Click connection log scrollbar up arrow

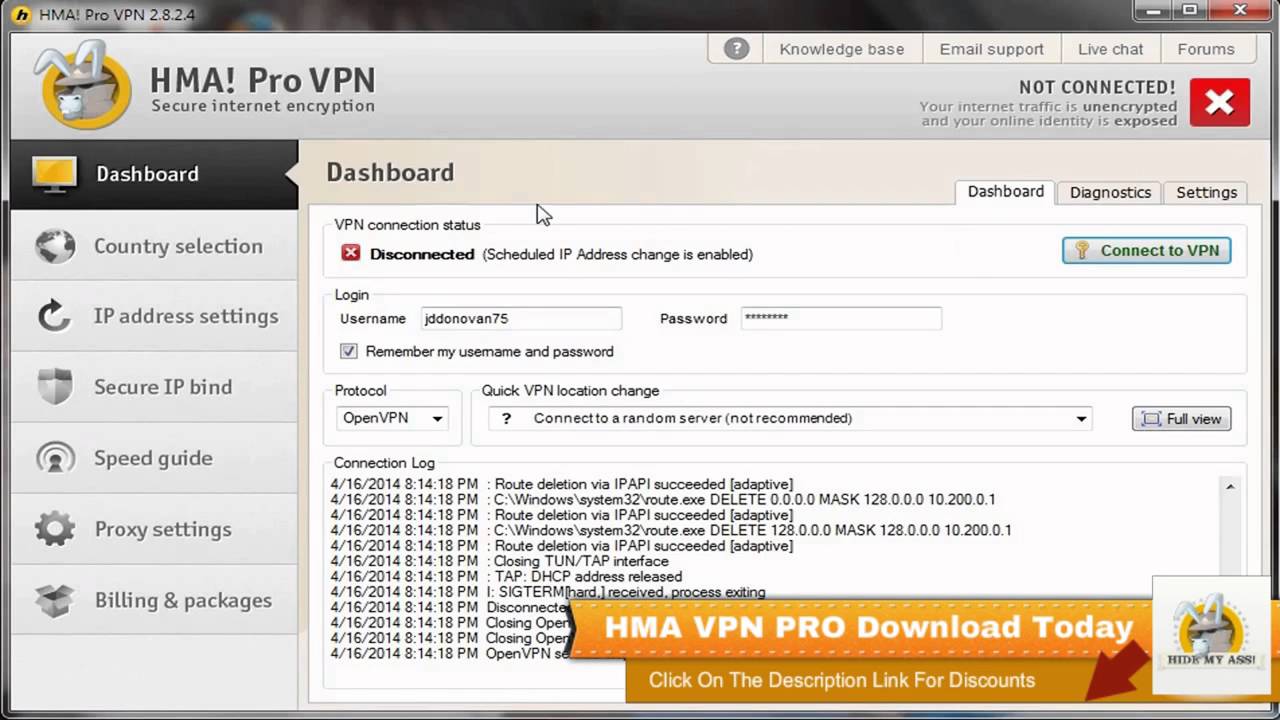pos(1229,486)
